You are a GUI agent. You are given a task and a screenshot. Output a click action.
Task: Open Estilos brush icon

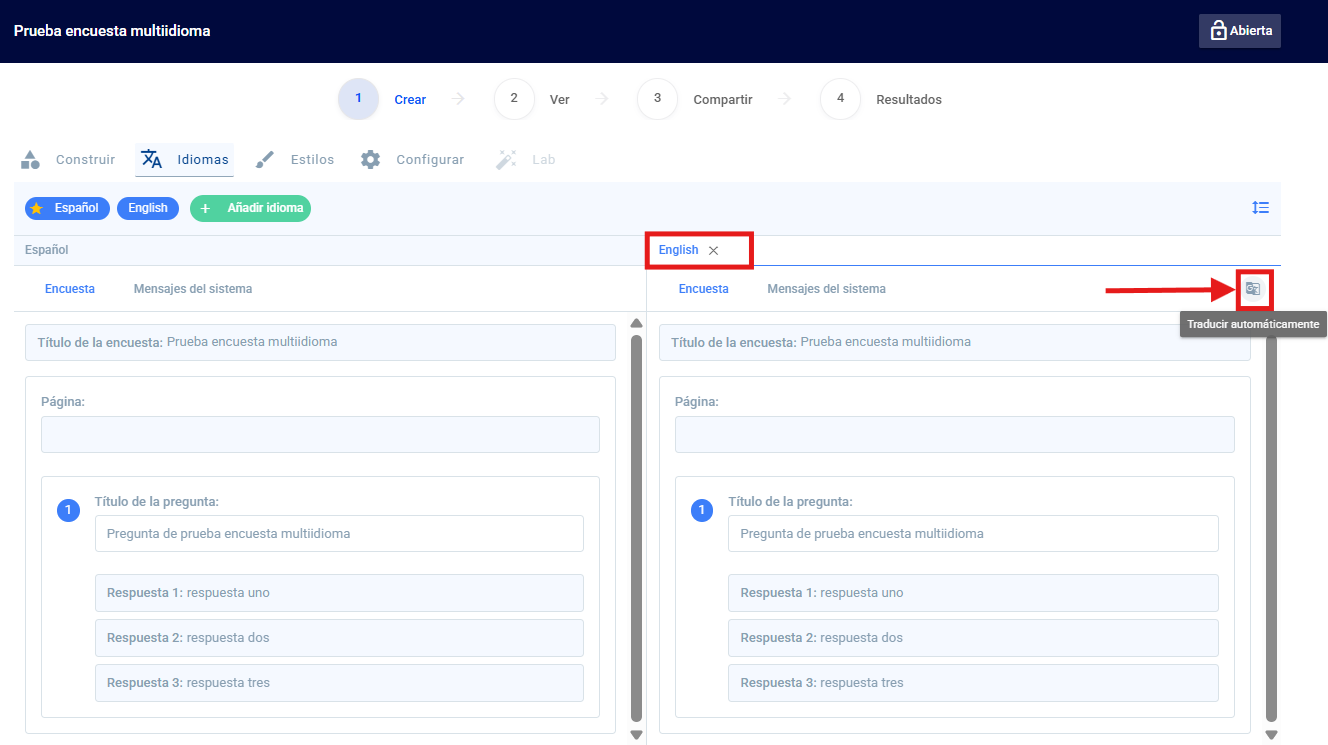[x=265, y=159]
